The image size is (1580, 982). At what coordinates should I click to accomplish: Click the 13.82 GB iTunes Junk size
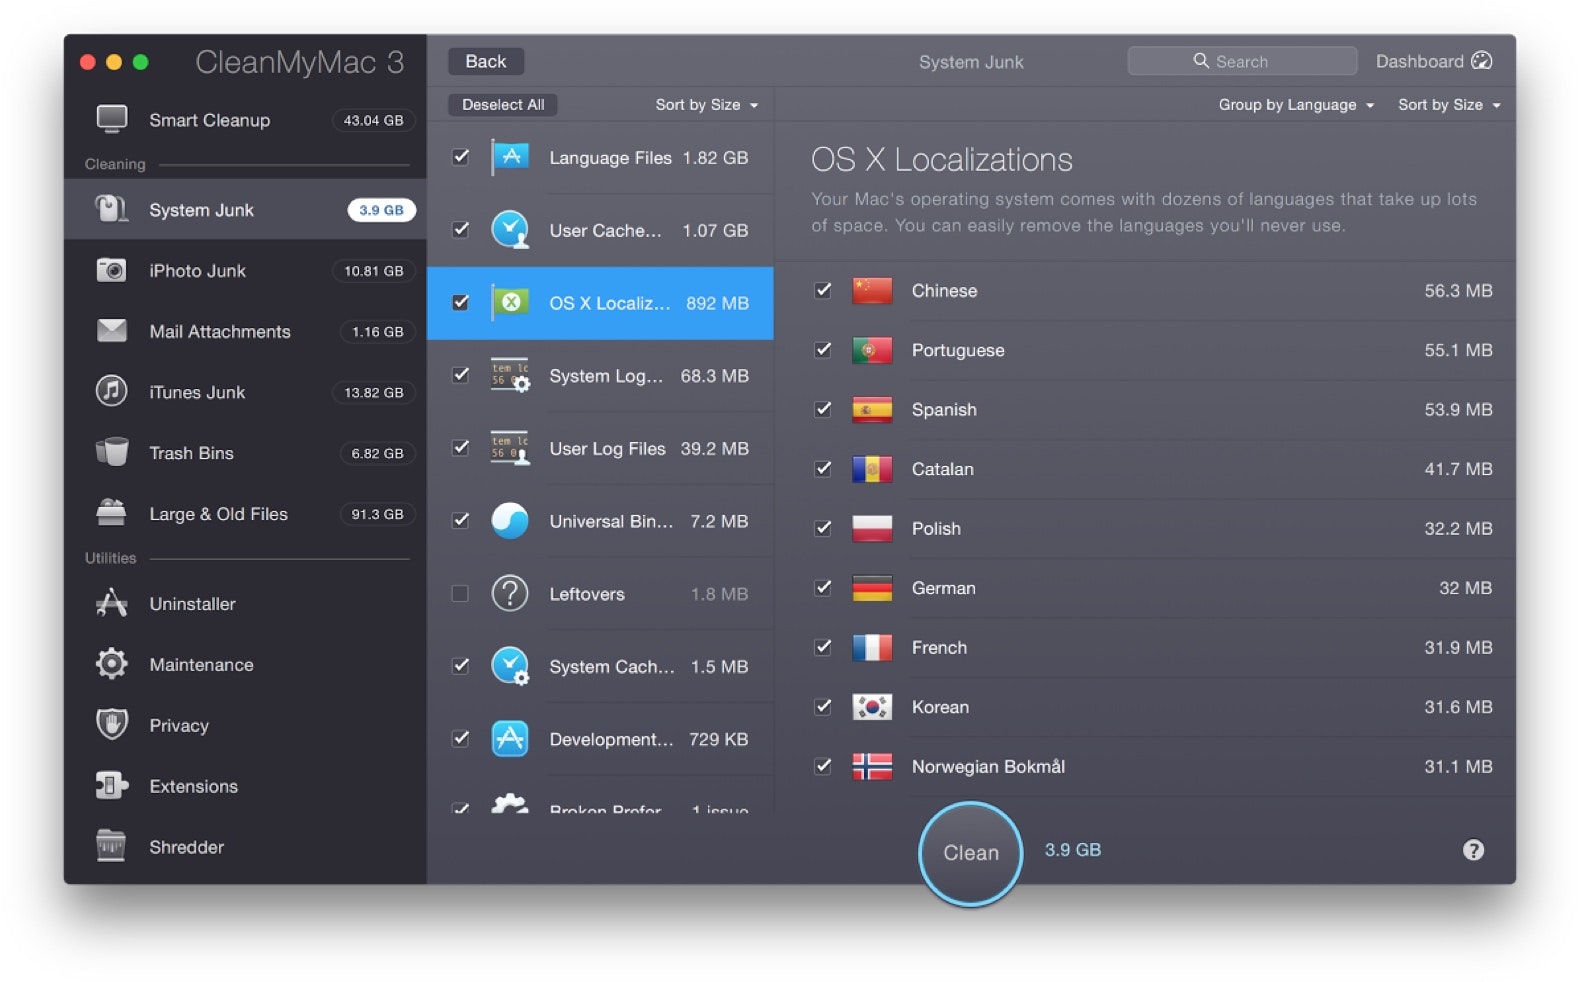[x=374, y=392]
